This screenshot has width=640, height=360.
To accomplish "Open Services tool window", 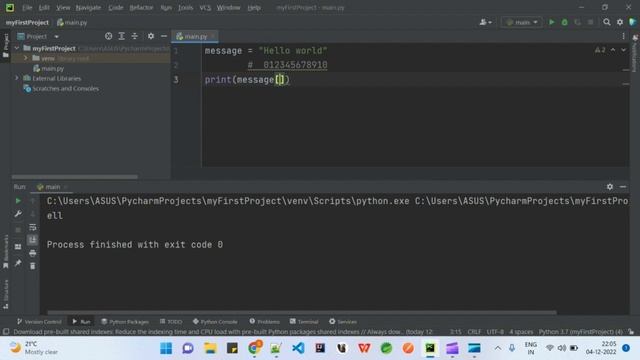I will coord(343,322).
